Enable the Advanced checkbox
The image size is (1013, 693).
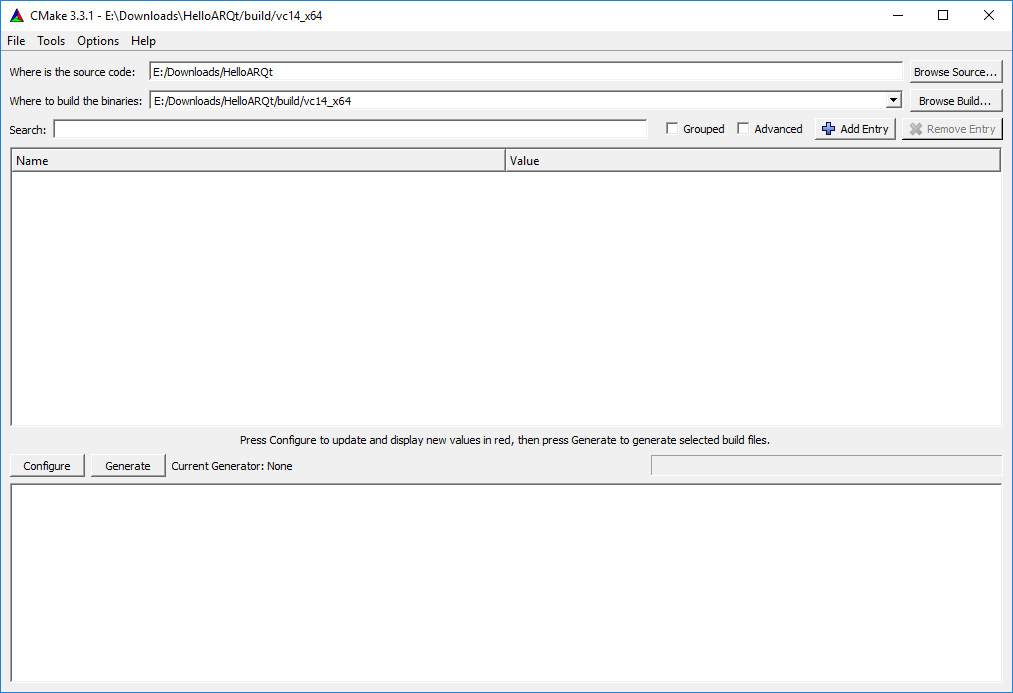[x=743, y=128]
